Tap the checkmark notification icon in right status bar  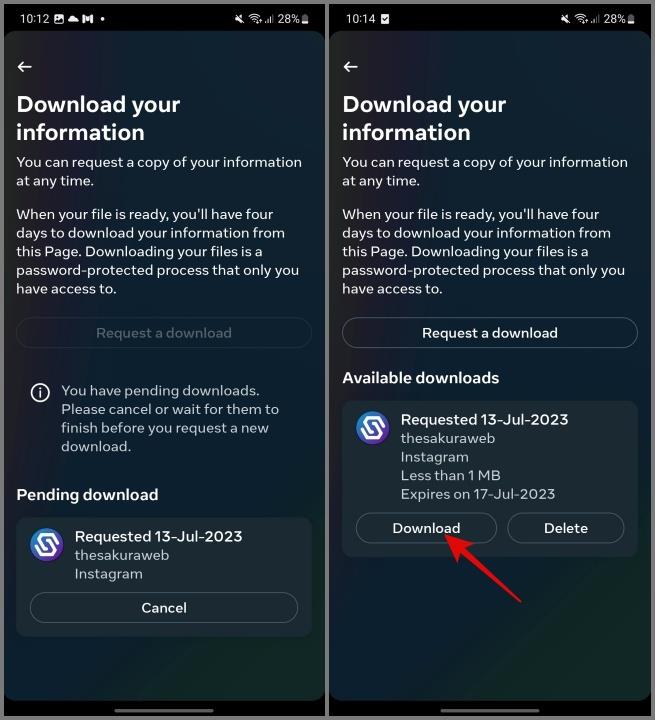click(x=385, y=19)
